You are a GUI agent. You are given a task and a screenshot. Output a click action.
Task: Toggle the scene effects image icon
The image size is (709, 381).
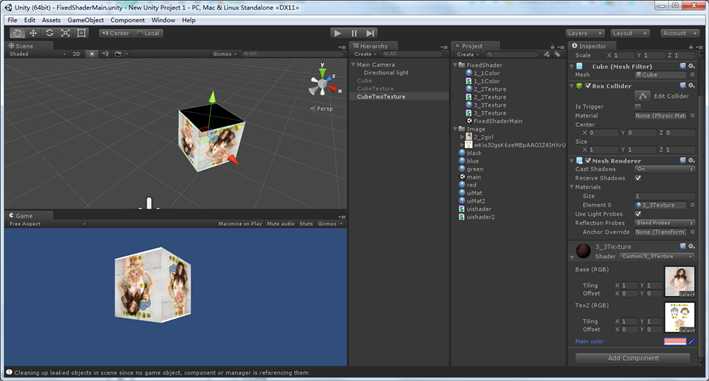coord(118,54)
